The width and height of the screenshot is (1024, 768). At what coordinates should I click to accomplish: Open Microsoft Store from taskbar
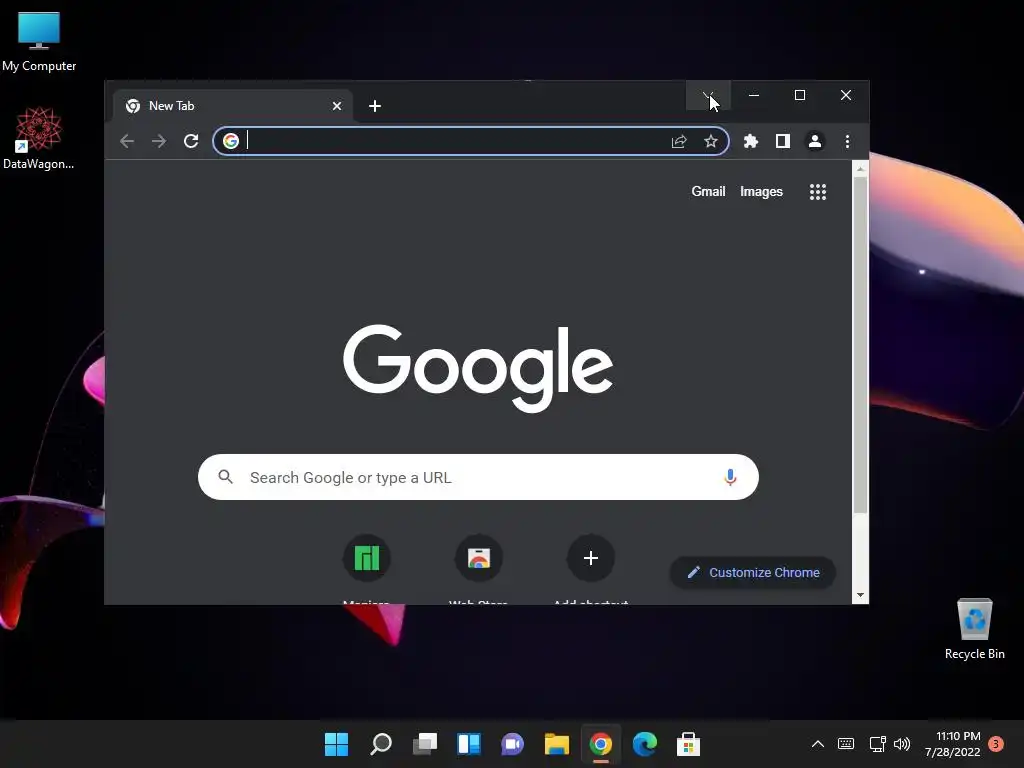pos(688,744)
